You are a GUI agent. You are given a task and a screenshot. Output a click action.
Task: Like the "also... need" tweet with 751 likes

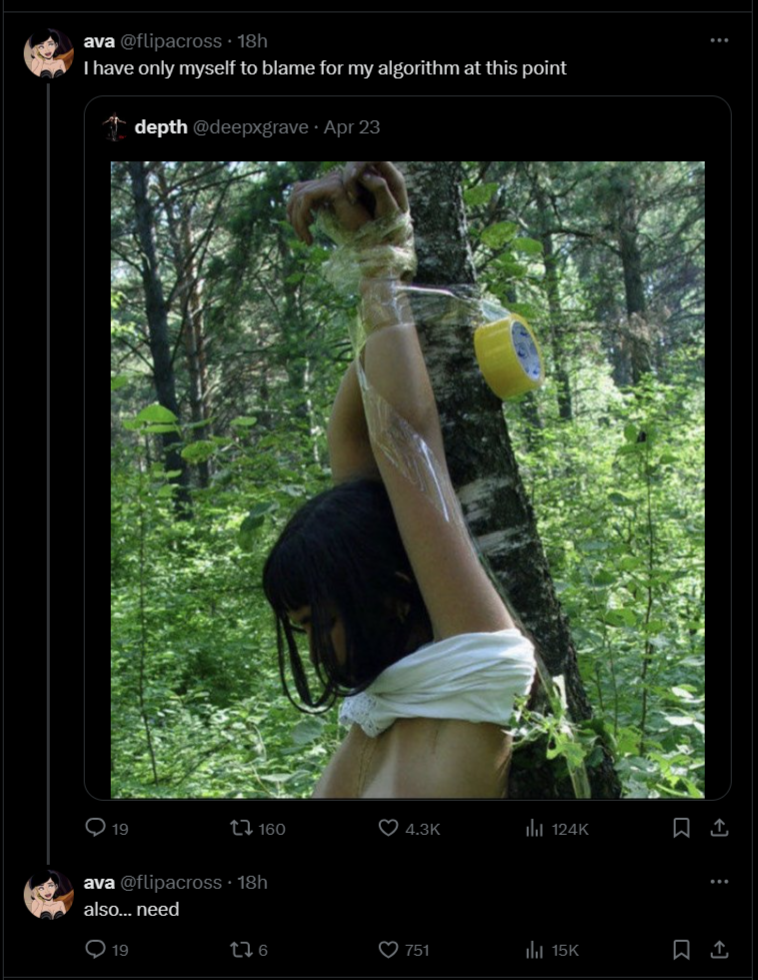coord(388,950)
